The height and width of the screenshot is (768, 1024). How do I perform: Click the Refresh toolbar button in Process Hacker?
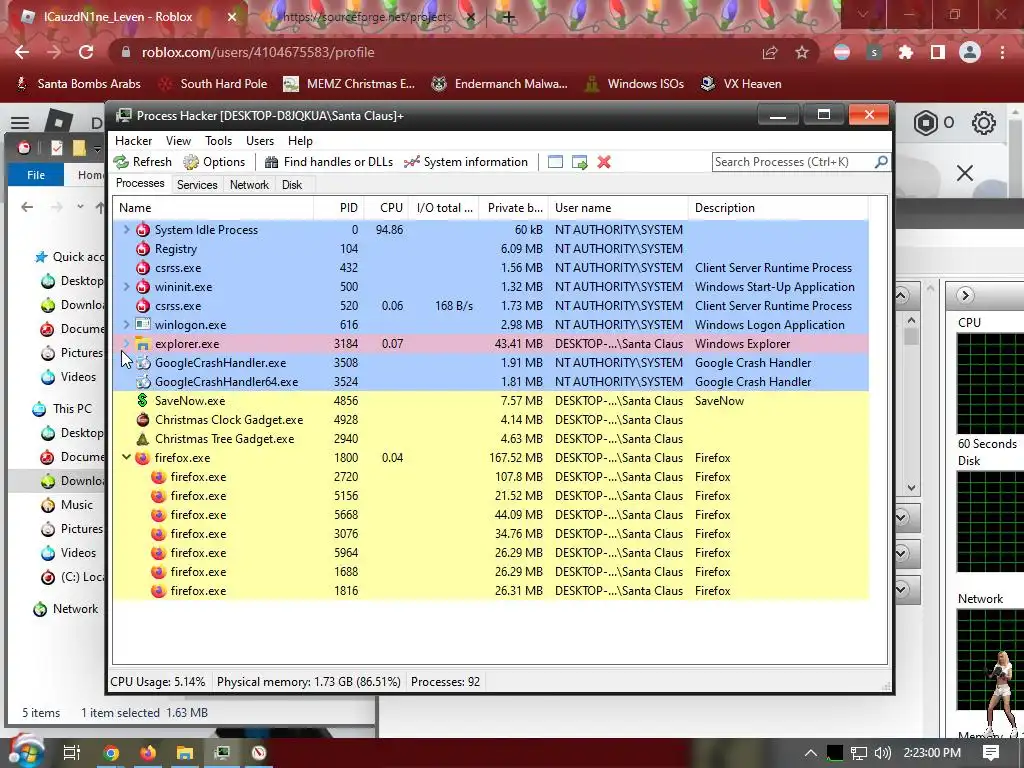coord(142,162)
